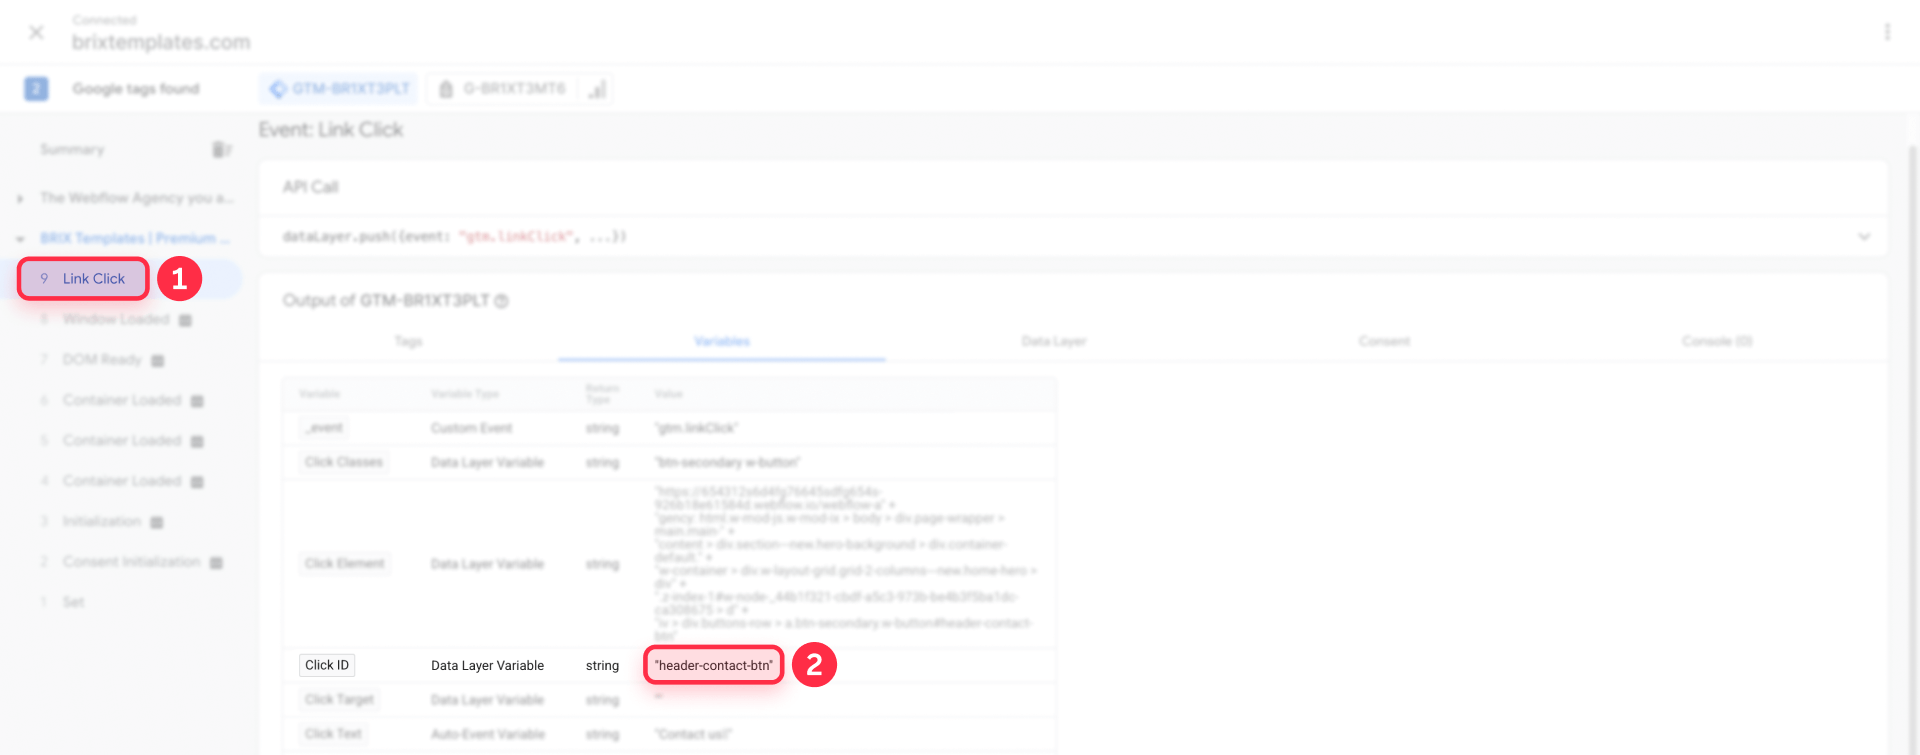The image size is (1920, 755).
Task: Select the GTM-BR1XT3PLT container chip
Action: (339, 89)
